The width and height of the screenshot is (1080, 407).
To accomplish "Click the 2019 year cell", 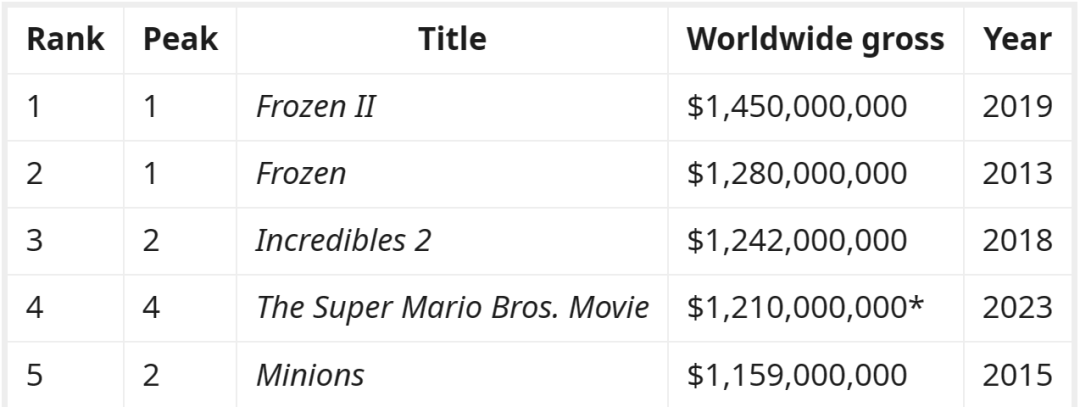I will [x=1017, y=107].
